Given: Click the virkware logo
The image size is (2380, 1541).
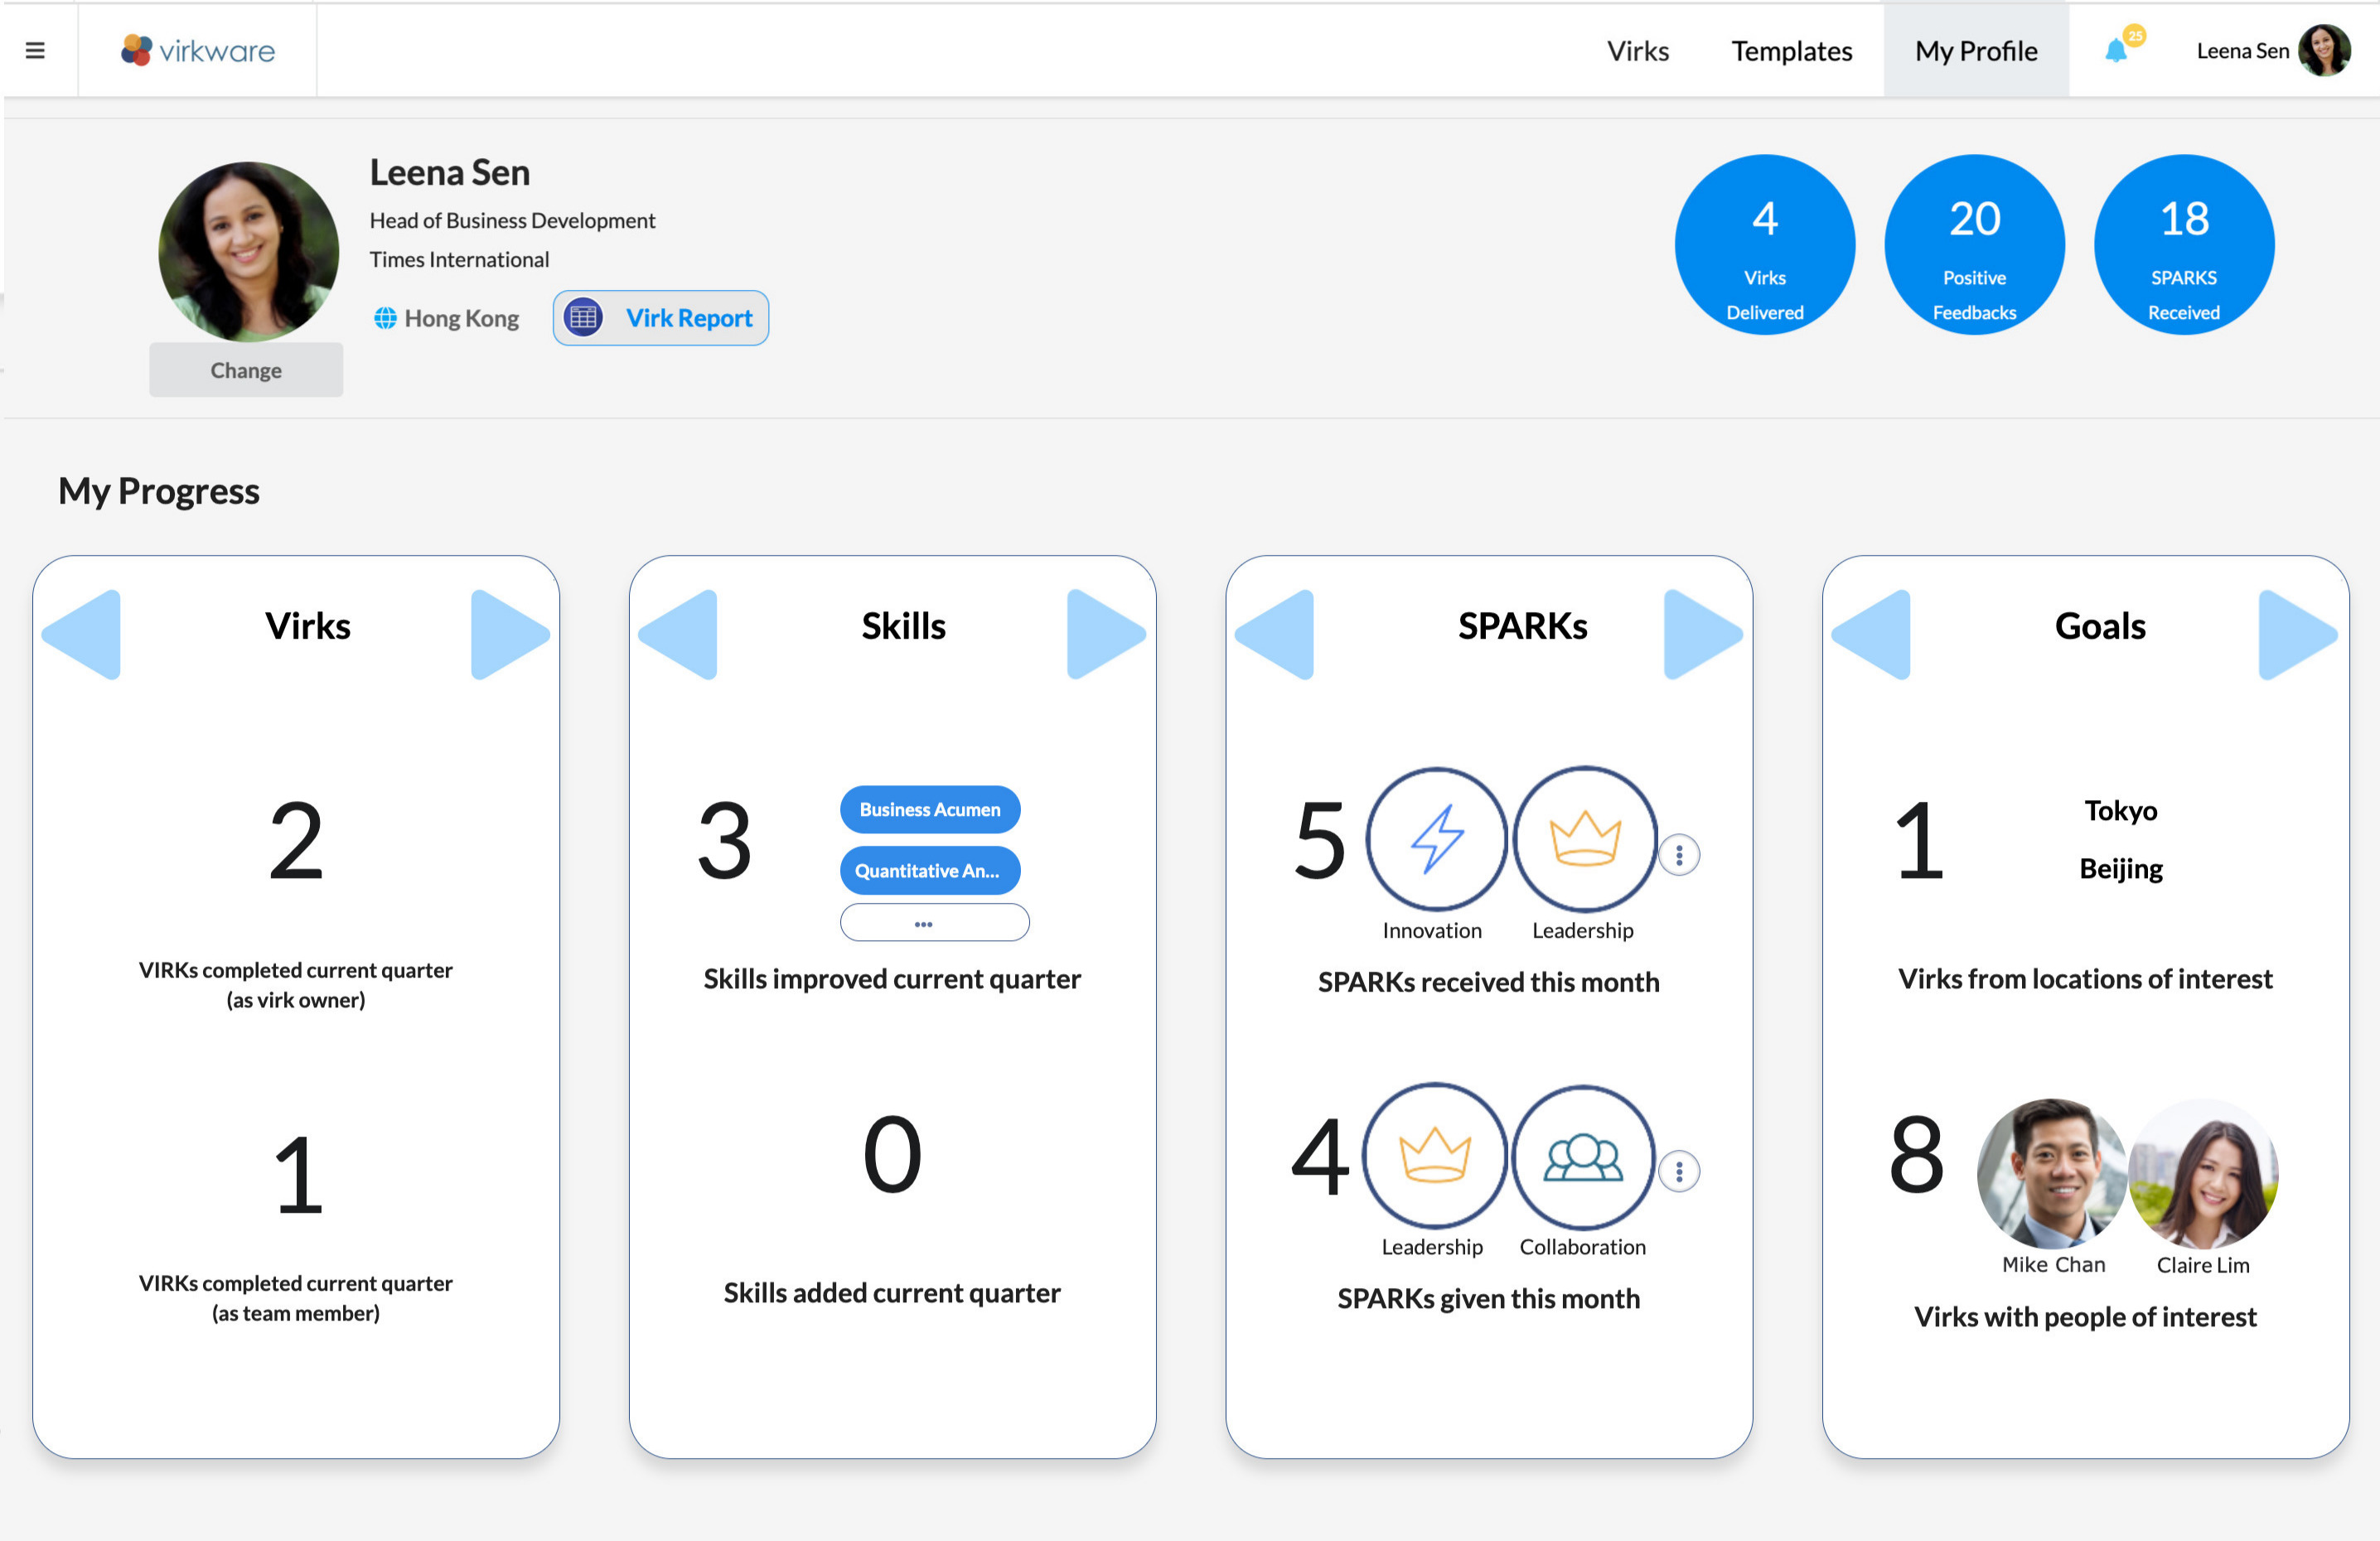Looking at the screenshot, I should [196, 49].
